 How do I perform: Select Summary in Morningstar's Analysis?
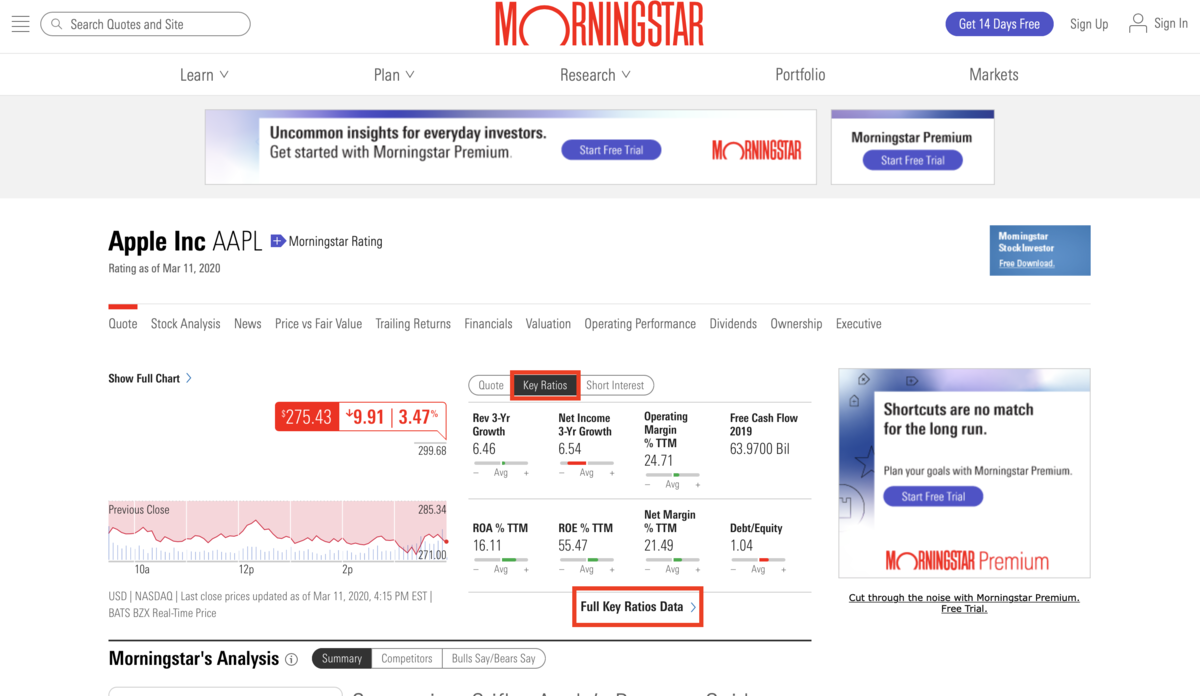pyautogui.click(x=341, y=659)
